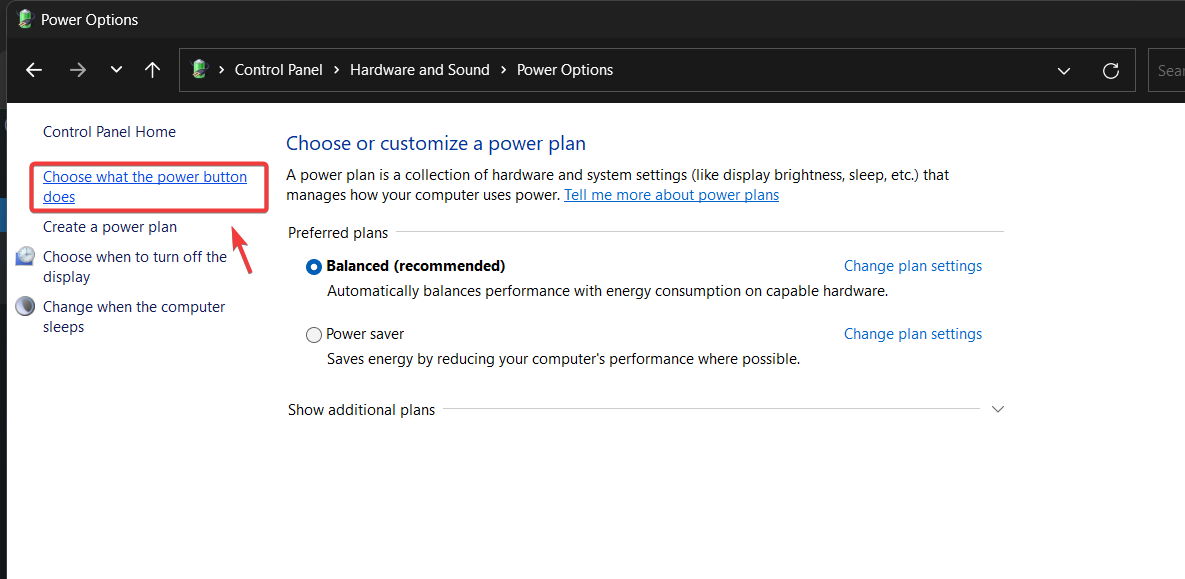The width and height of the screenshot is (1185, 579).
Task: Change plan settings for Power saver
Action: pos(912,334)
